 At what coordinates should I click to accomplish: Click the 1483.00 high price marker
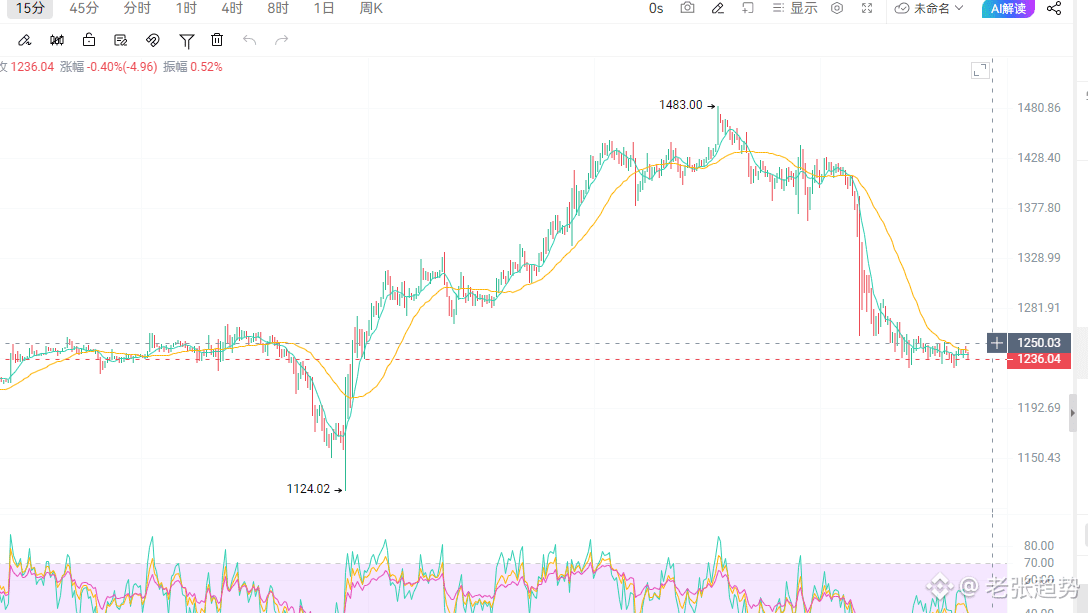click(x=687, y=105)
